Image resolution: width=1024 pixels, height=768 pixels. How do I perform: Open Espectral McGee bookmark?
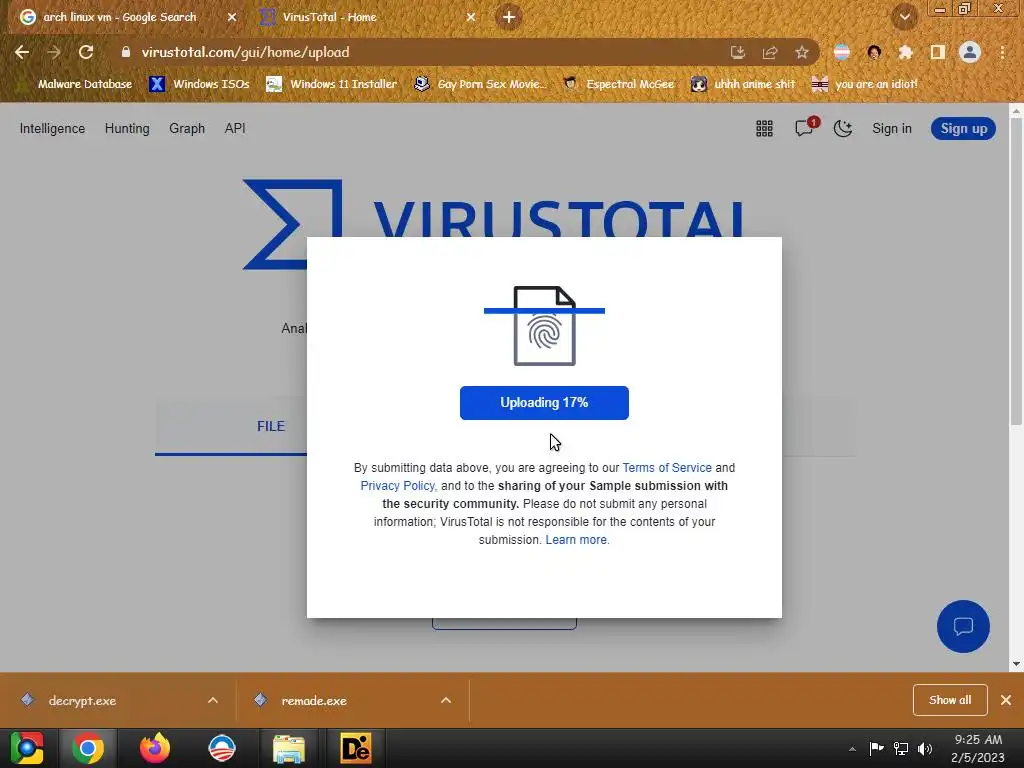click(x=618, y=84)
